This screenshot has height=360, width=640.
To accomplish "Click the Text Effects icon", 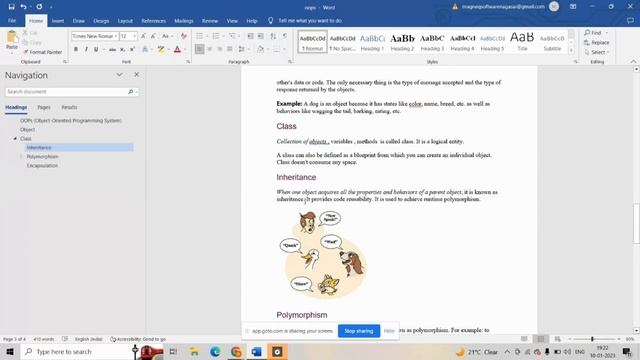I will [145, 49].
